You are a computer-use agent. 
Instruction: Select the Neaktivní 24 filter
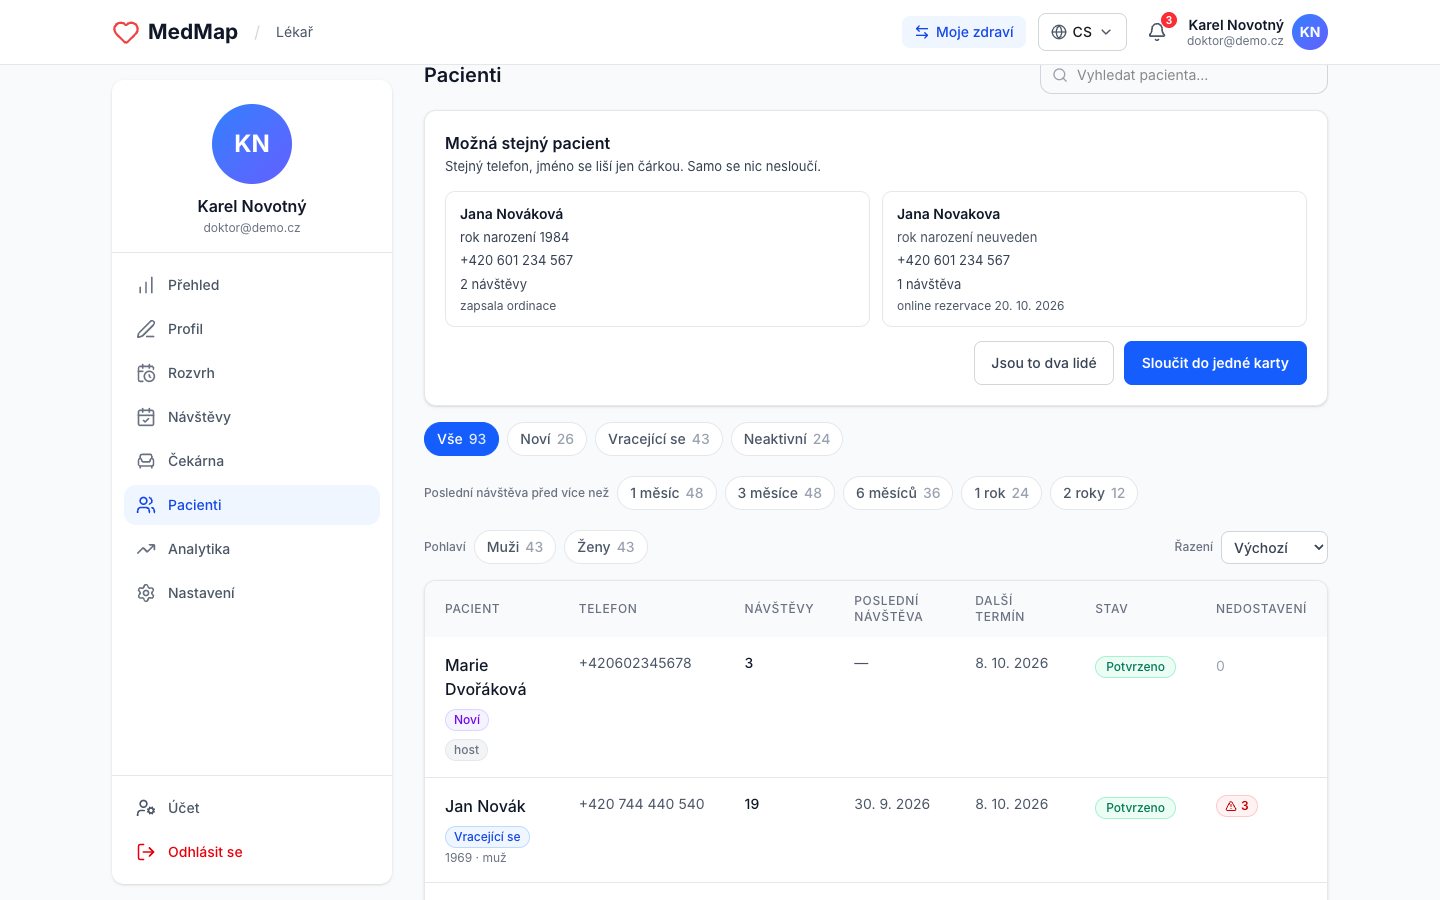pyautogui.click(x=787, y=439)
